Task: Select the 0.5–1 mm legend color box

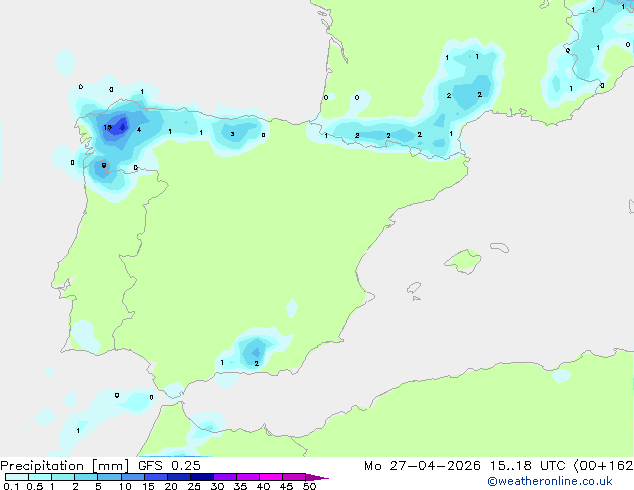Action: pyautogui.click(x=40, y=477)
